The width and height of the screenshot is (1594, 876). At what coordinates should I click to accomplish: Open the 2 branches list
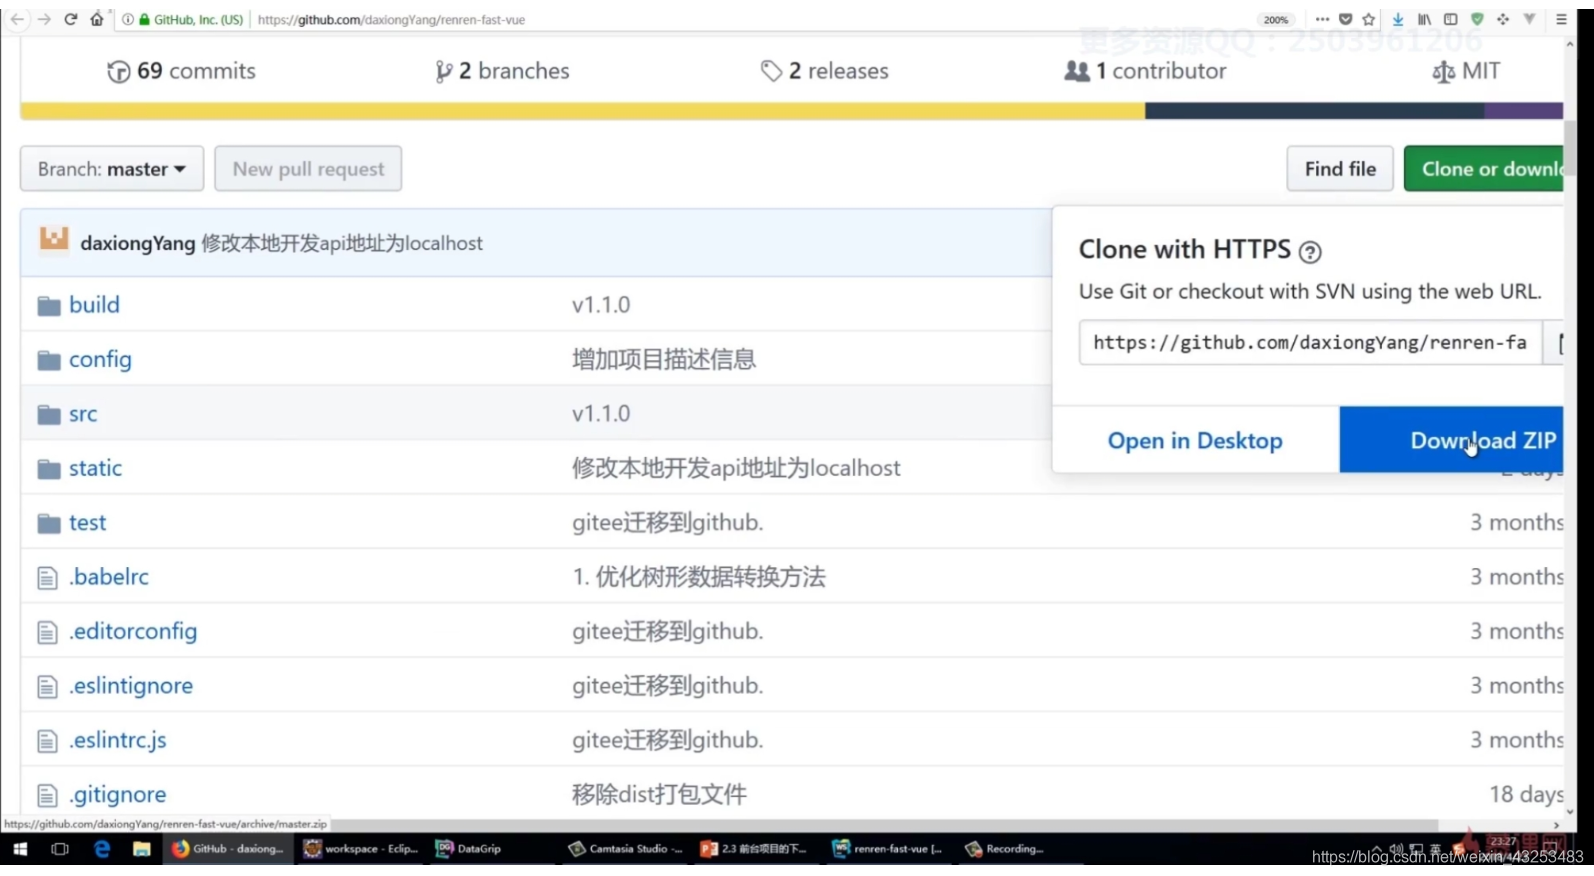click(x=502, y=71)
